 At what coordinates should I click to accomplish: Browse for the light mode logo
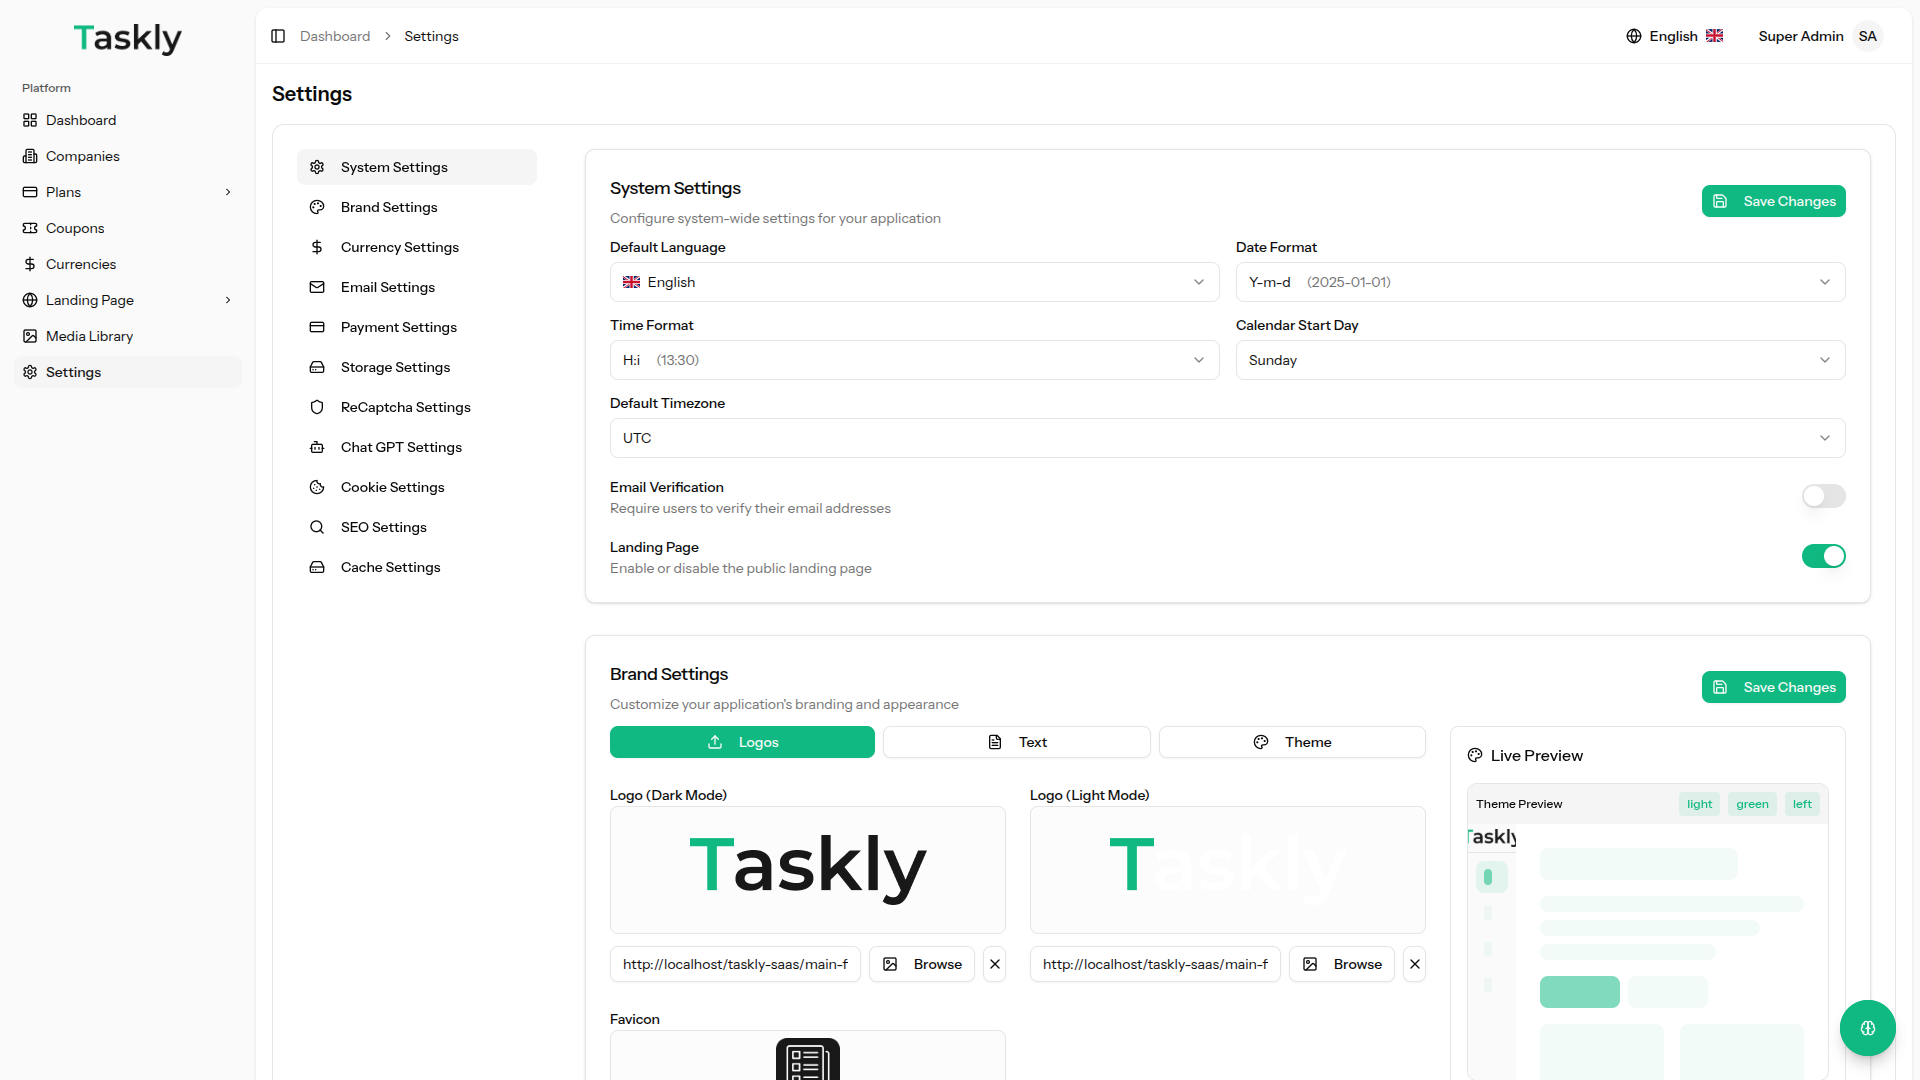coord(1342,964)
